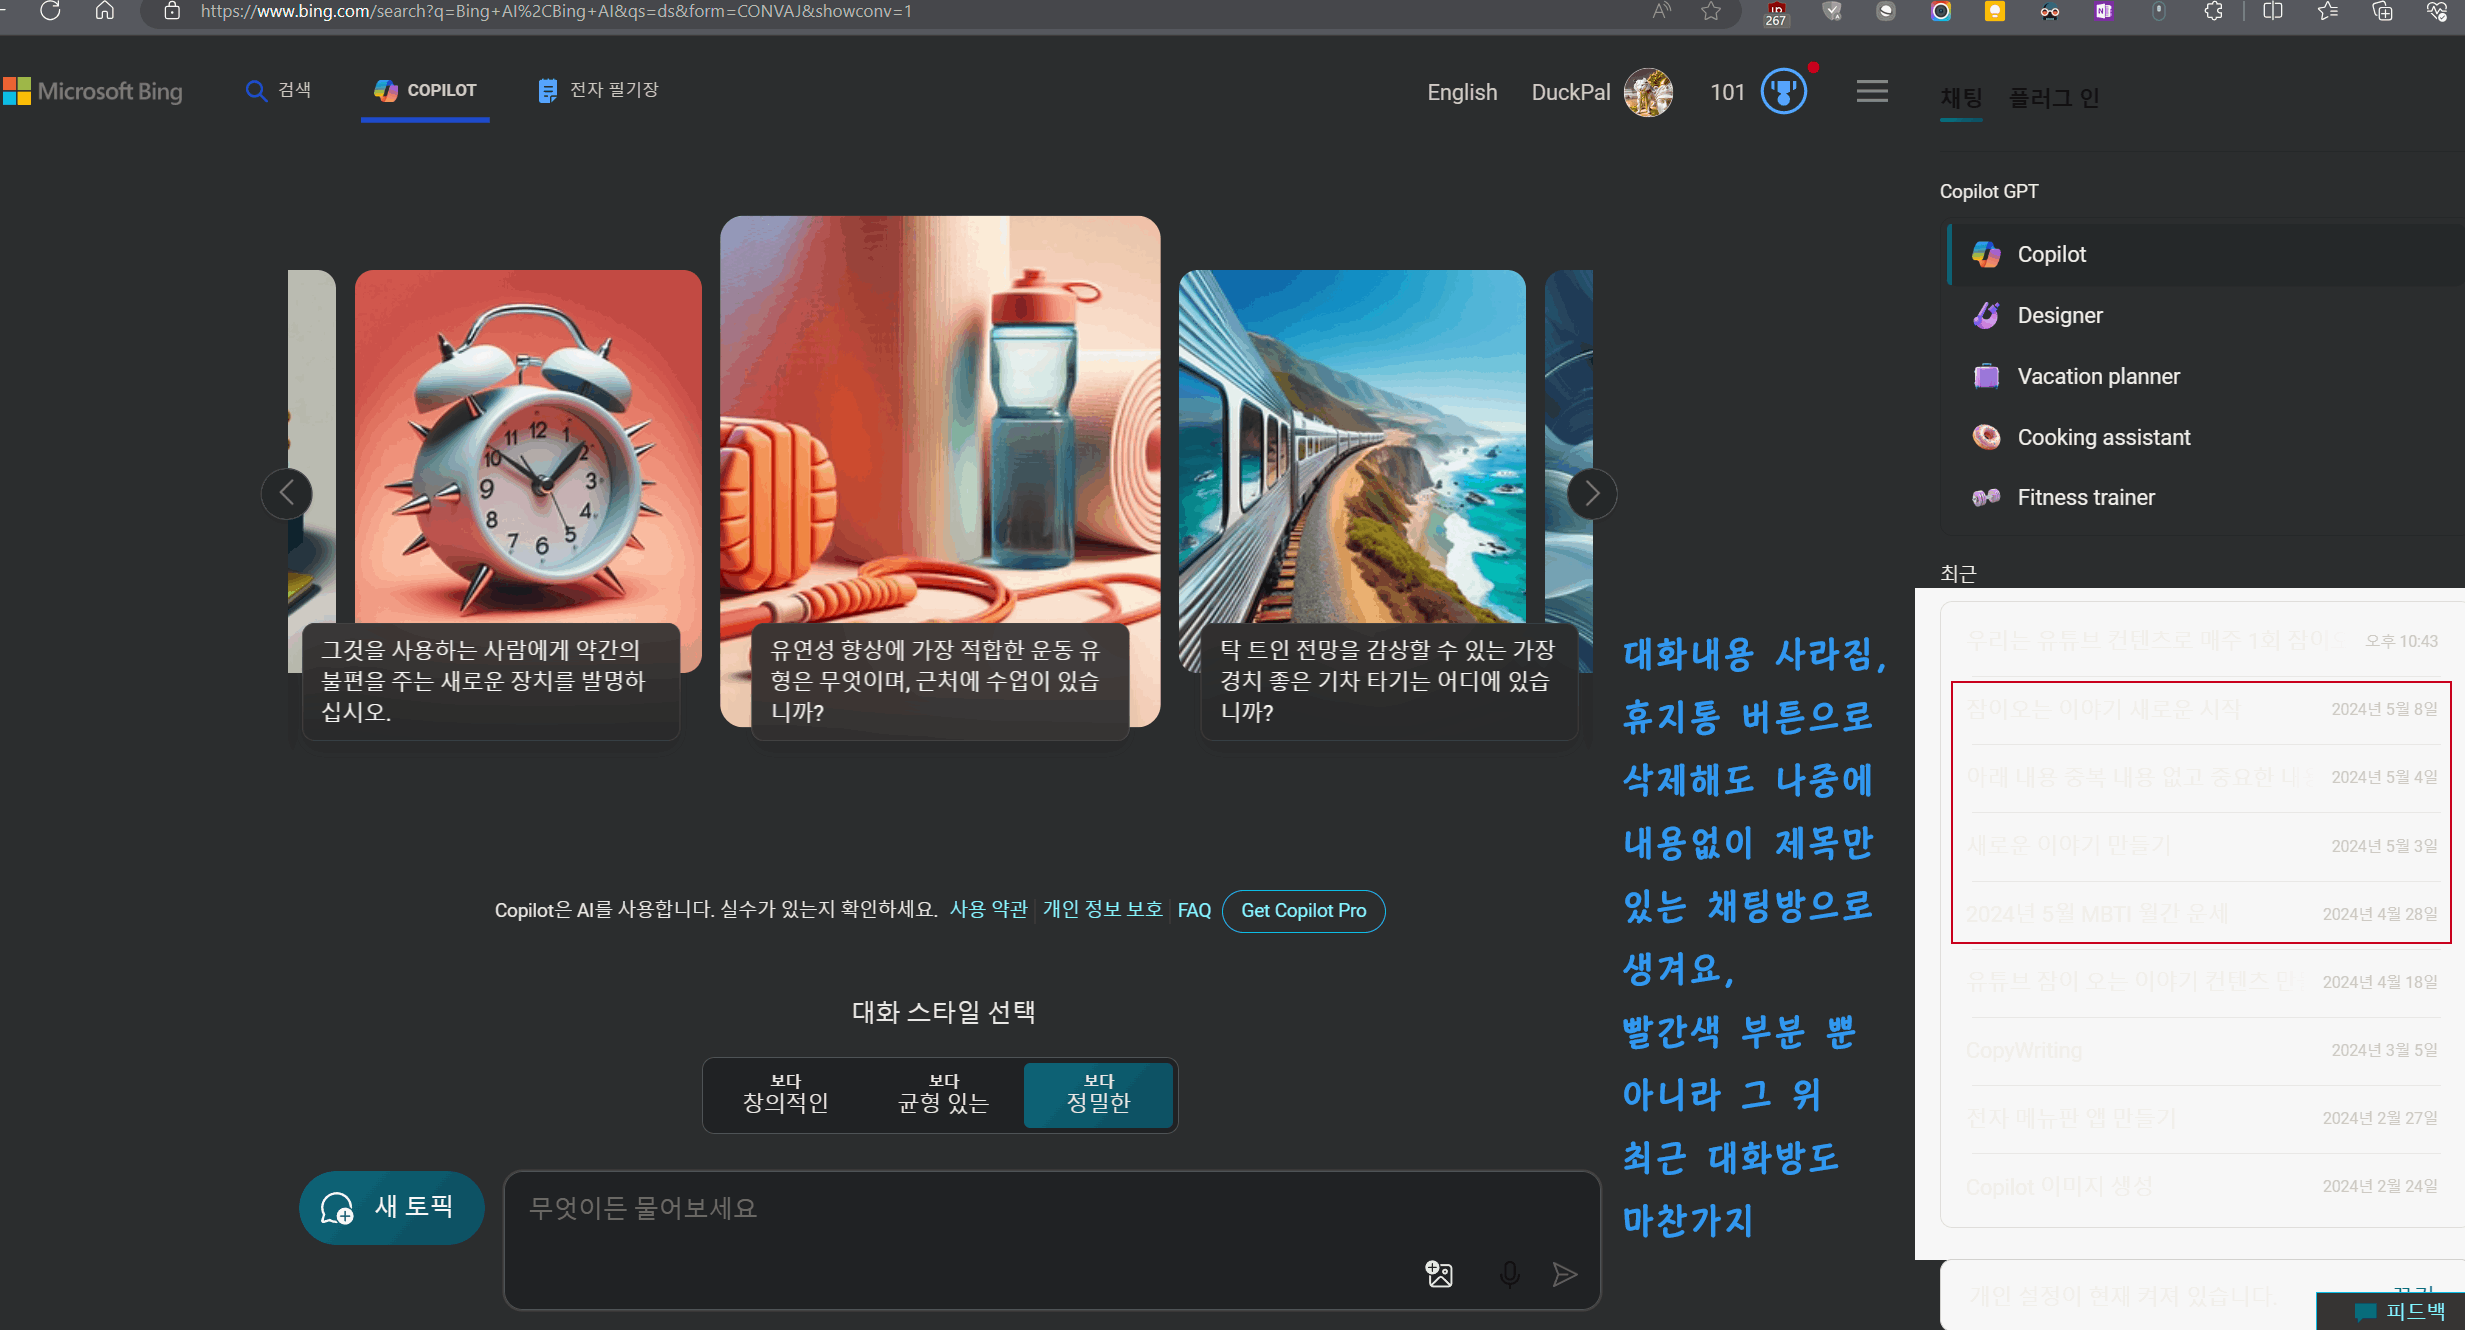
Task: Open the yellow Google Keep extension icon
Action: click(x=1995, y=11)
